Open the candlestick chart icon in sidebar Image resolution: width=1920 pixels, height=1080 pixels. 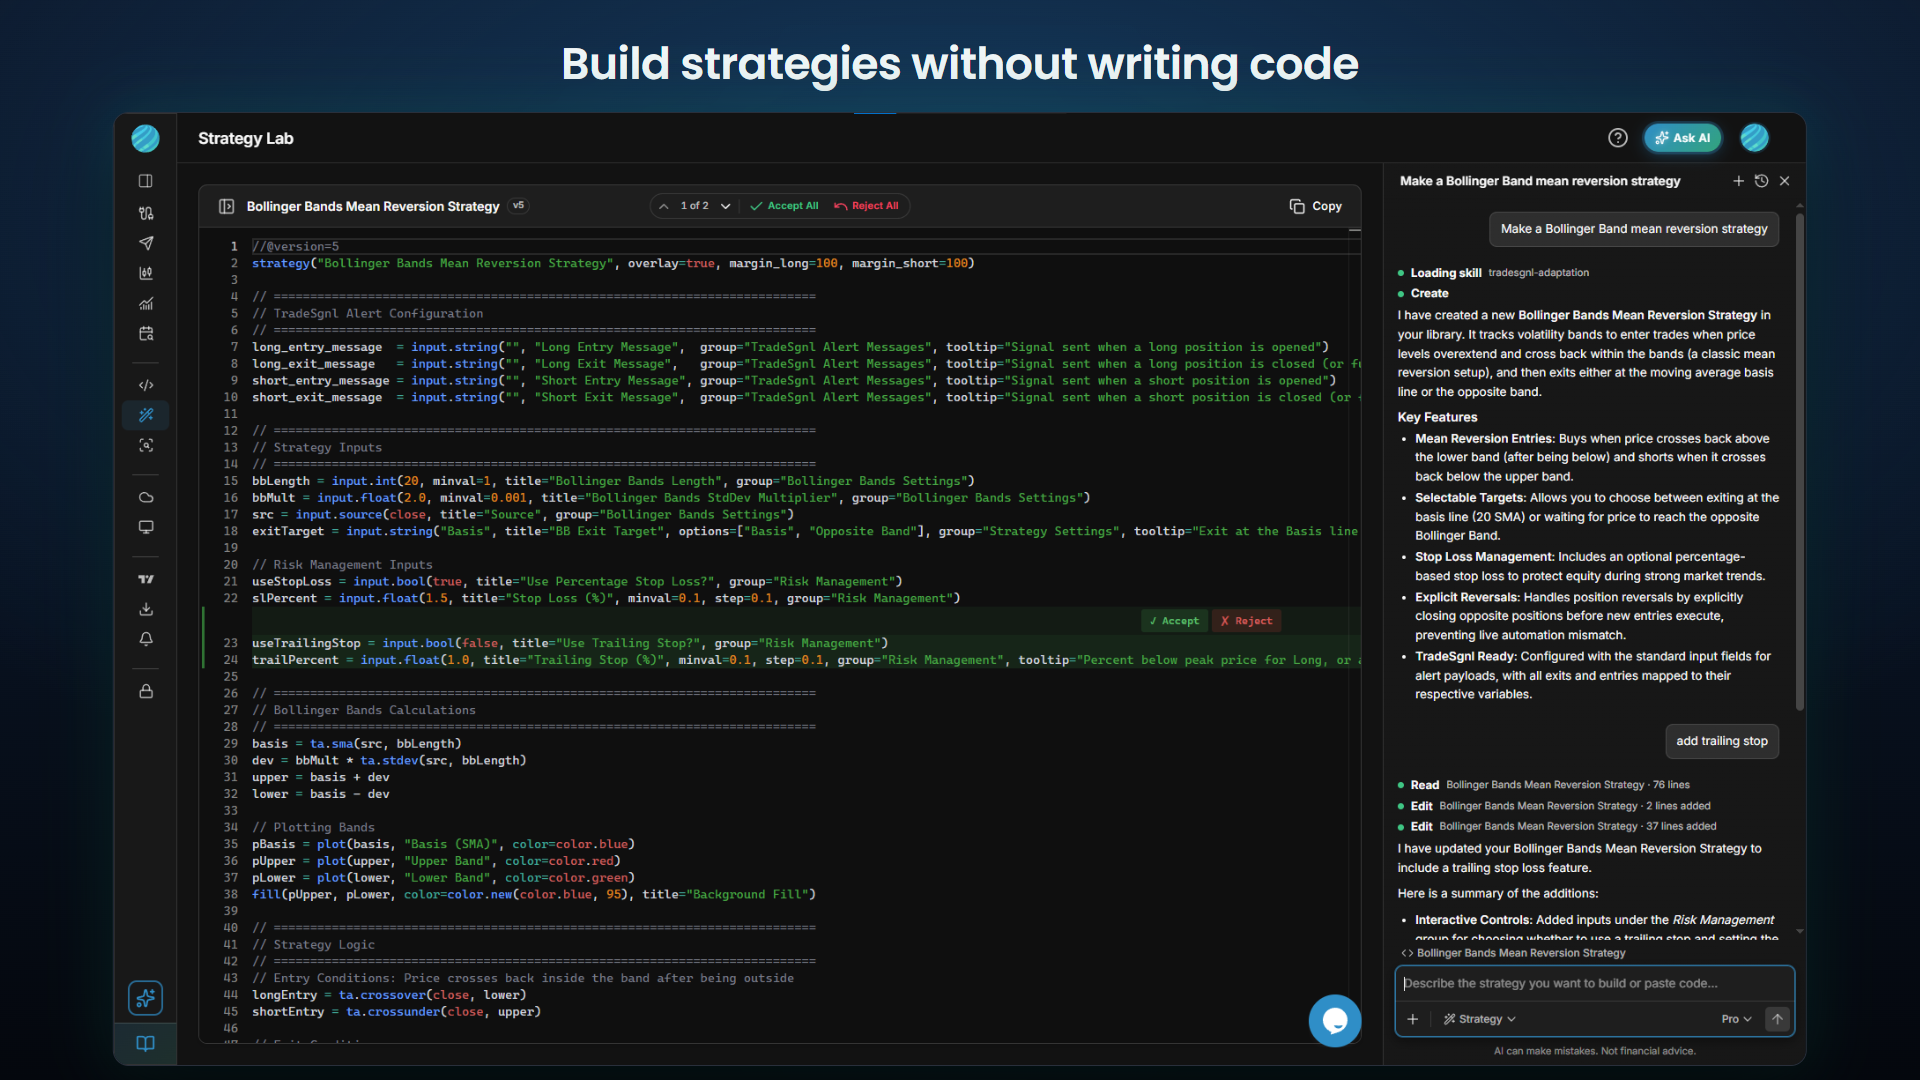146,273
